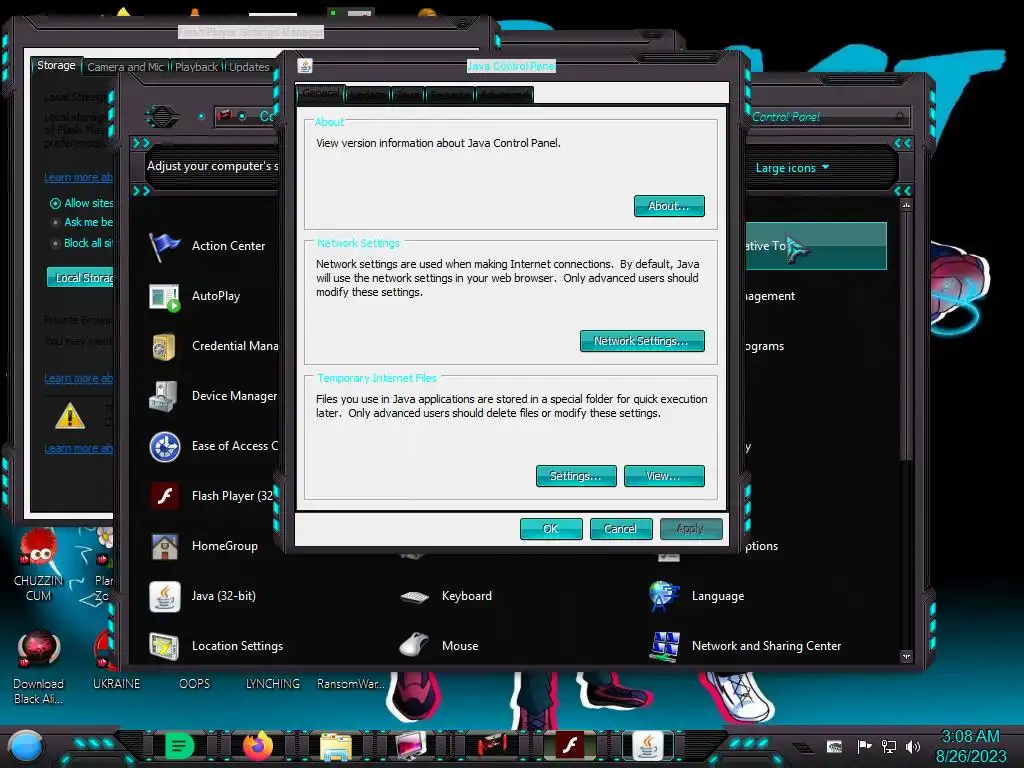Switch to Playback tab in Flash Player settings
The image size is (1024, 768).
pyautogui.click(x=196, y=67)
